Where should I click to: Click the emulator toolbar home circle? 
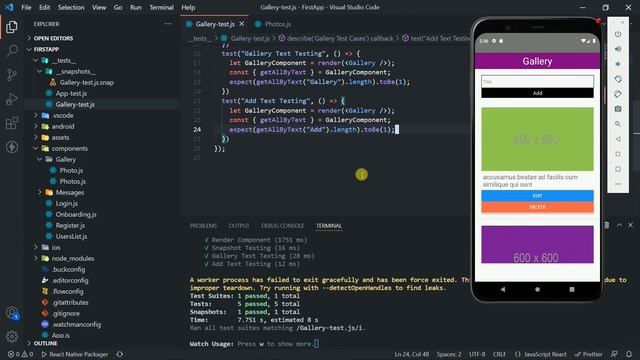coord(618,154)
